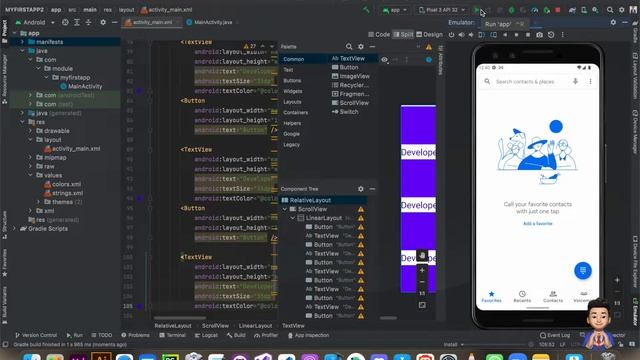Viewport: 640px width, 360px height.
Task: Collapse LinearLayout in Component Tree
Action: click(x=293, y=218)
